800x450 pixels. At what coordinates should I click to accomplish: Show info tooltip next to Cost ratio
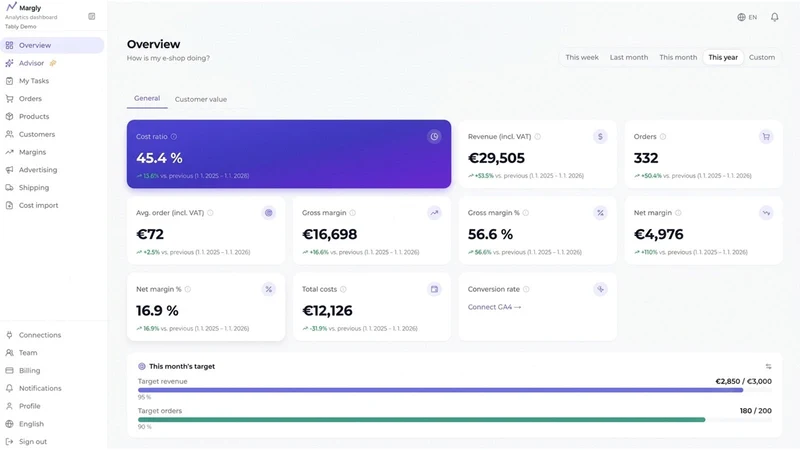click(174, 137)
